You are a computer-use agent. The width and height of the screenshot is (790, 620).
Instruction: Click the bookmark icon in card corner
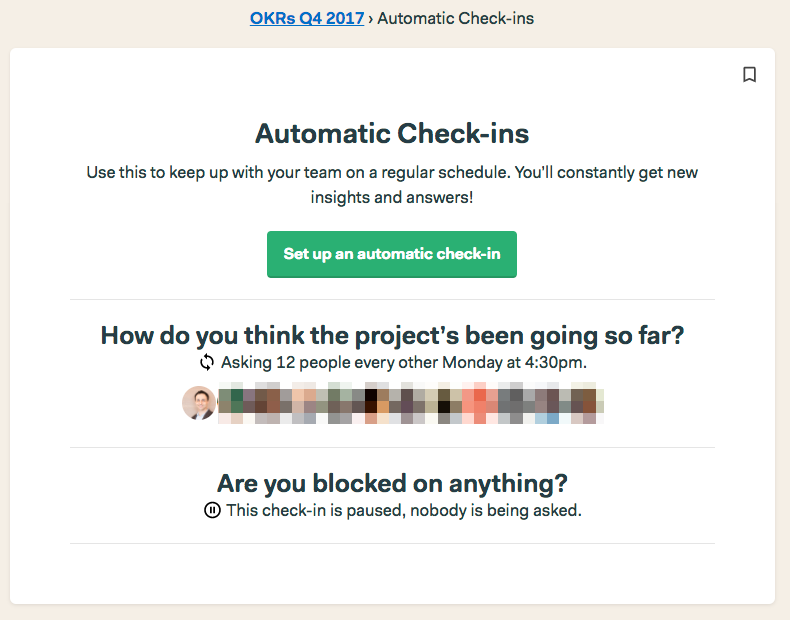coord(749,75)
